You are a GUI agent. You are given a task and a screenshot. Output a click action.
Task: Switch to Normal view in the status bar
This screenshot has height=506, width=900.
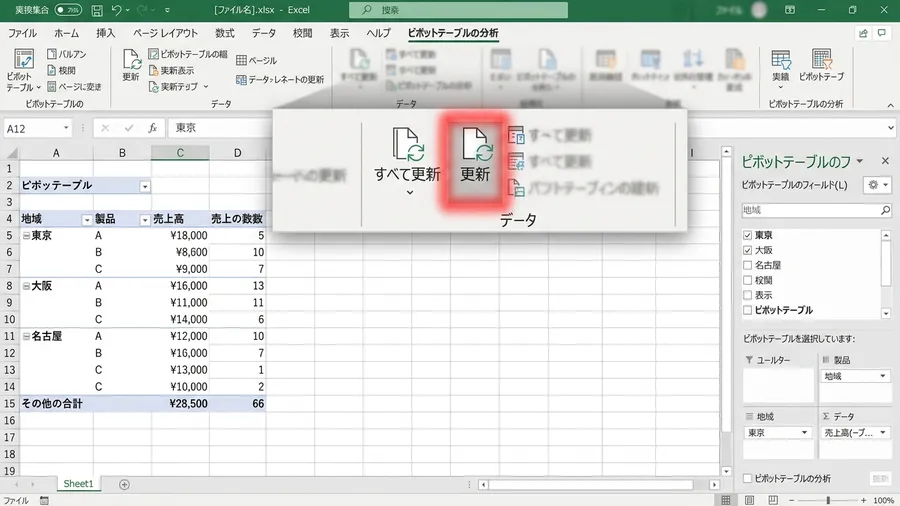click(x=726, y=500)
